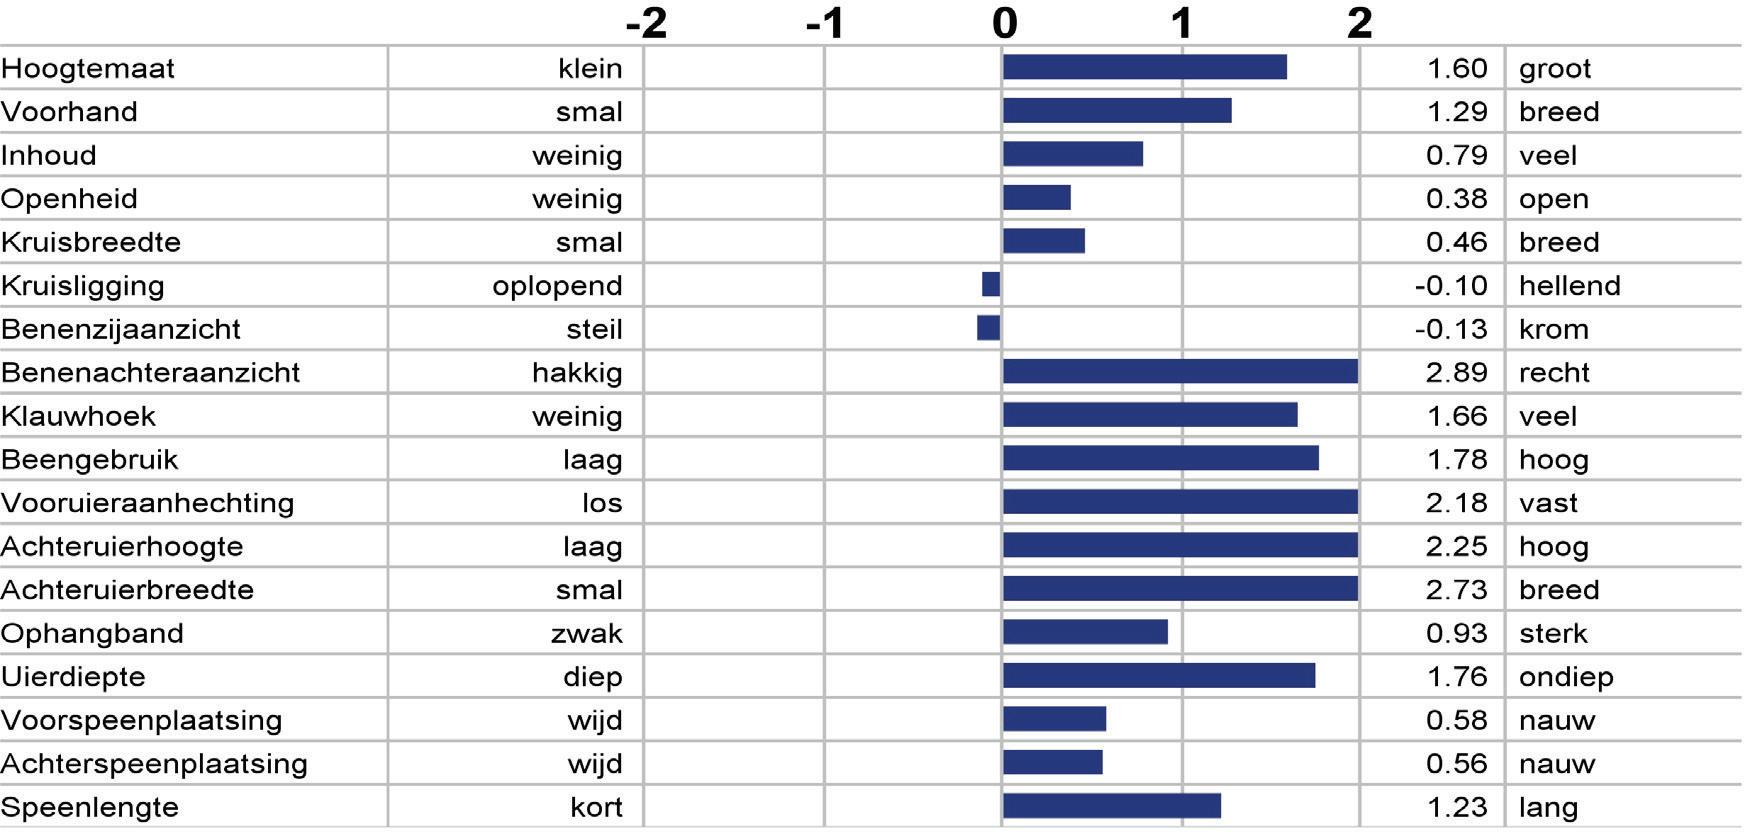Select the Kruisligging negative bar
1745x835 pixels.
(991, 285)
